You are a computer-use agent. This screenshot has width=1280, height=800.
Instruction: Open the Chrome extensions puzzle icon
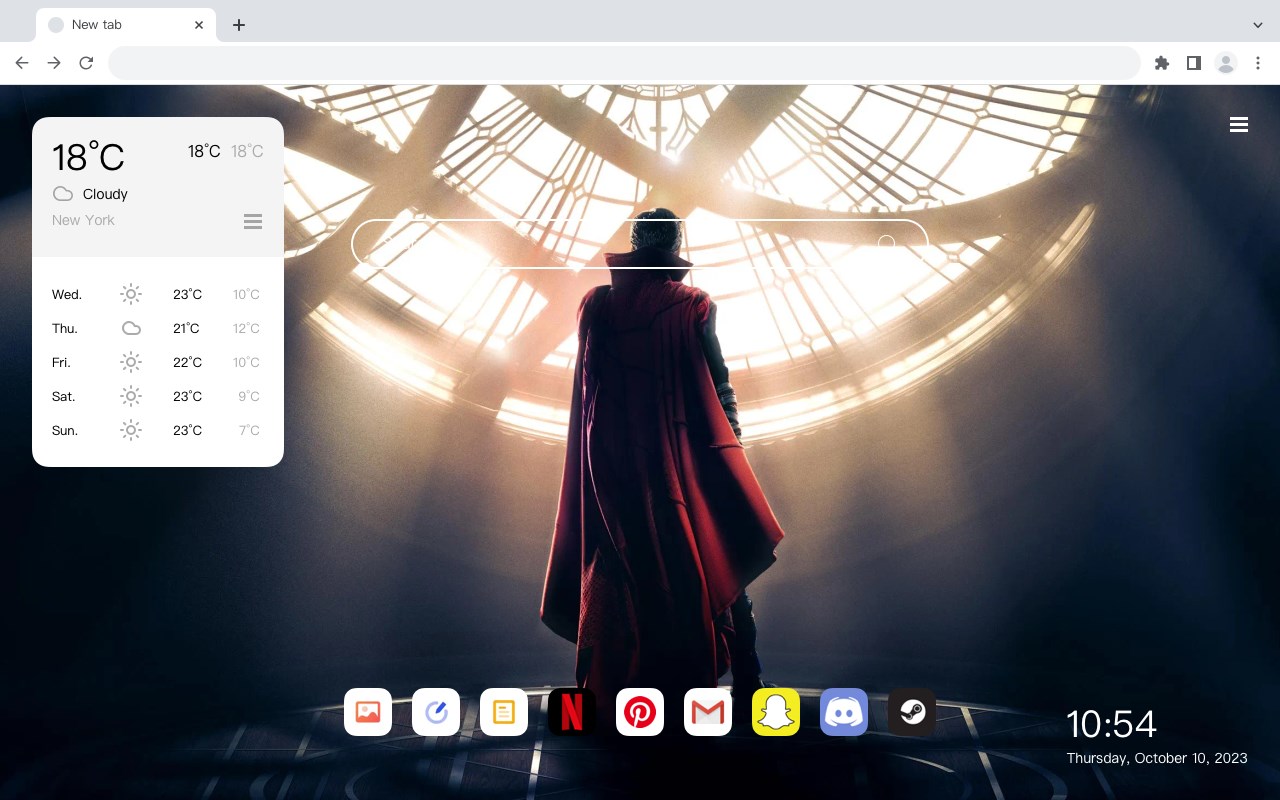(1161, 63)
